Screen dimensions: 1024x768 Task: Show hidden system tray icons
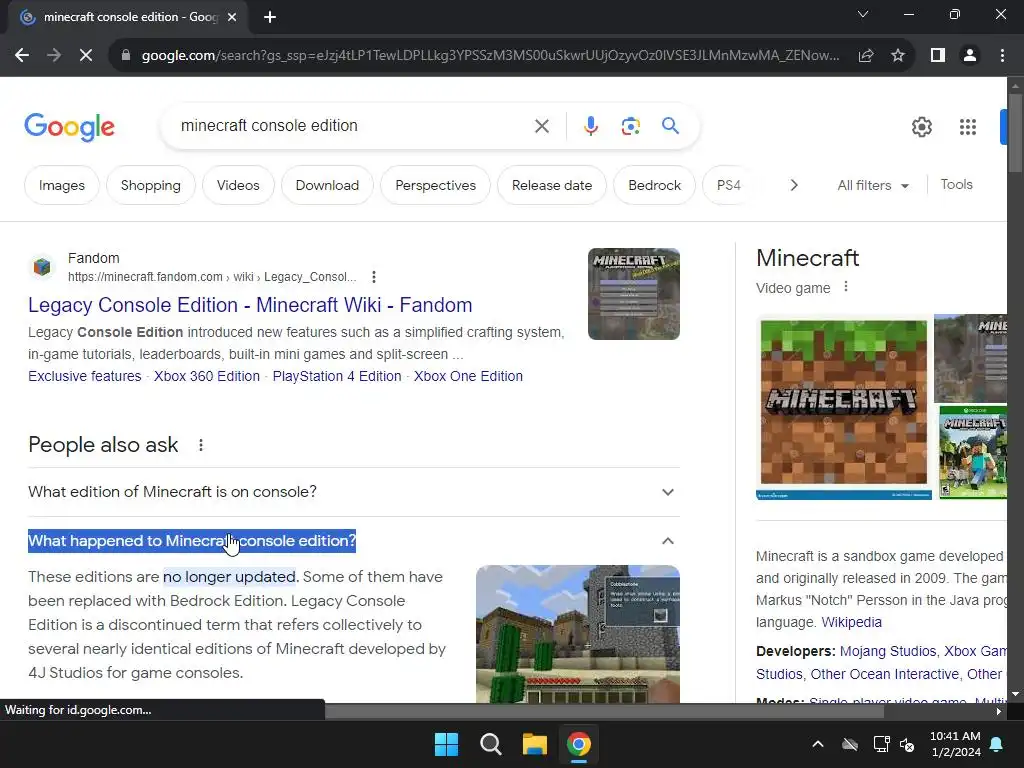click(817, 744)
